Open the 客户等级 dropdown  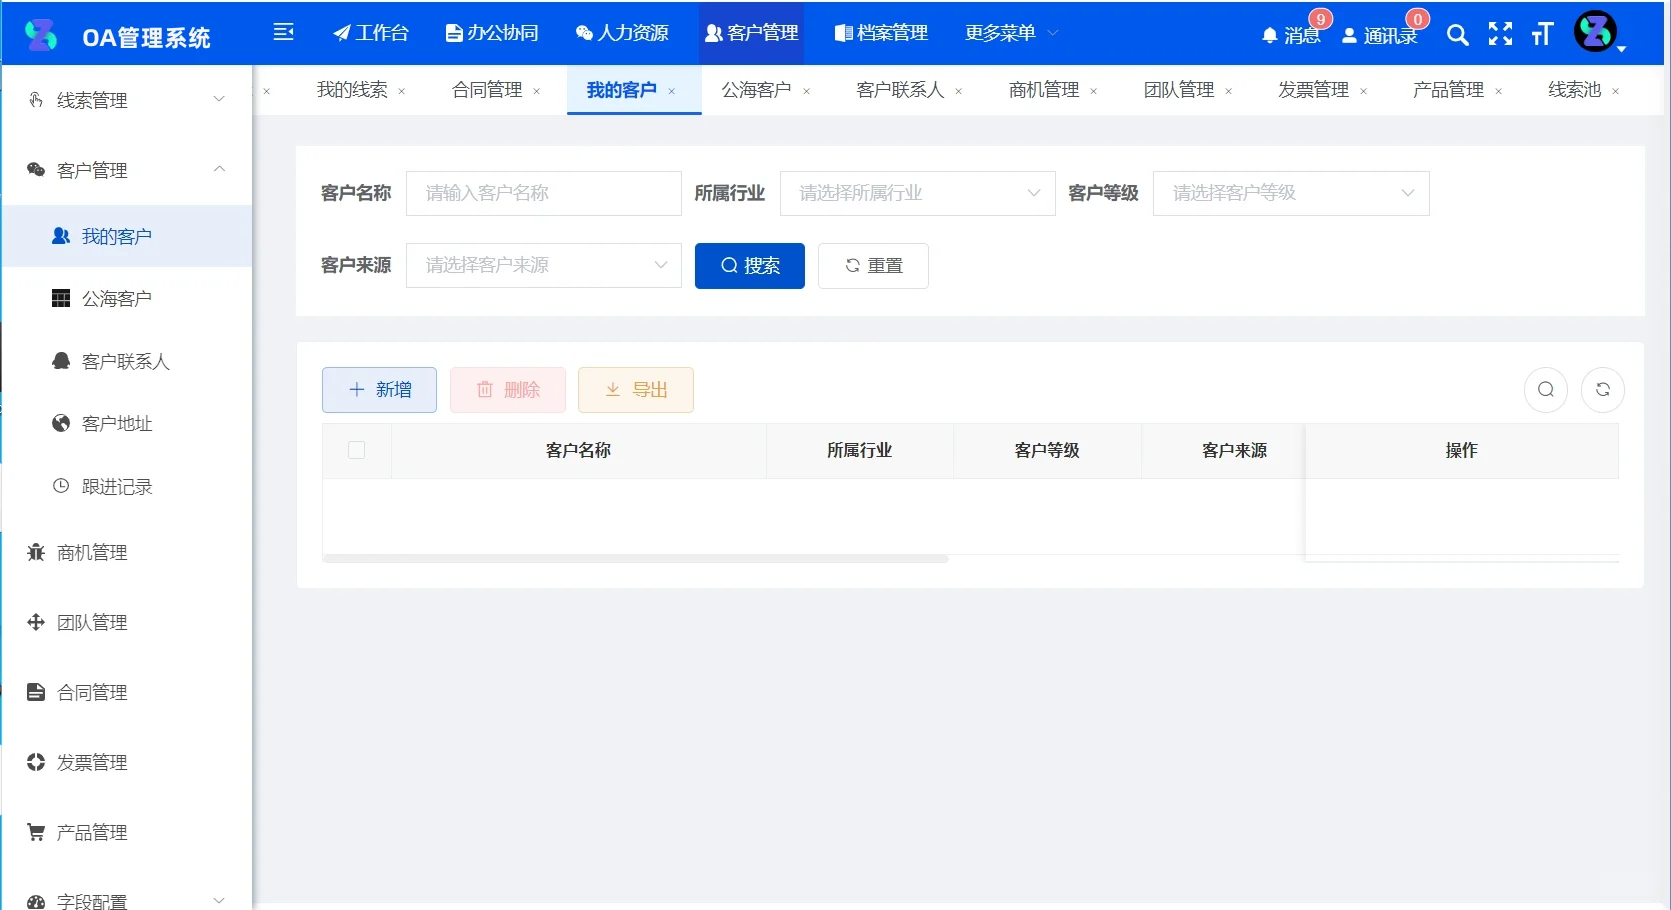click(x=1290, y=193)
